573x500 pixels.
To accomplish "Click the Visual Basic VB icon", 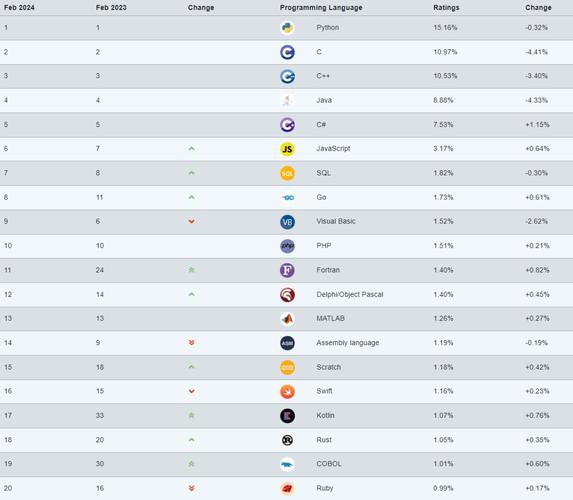I will [x=287, y=222].
